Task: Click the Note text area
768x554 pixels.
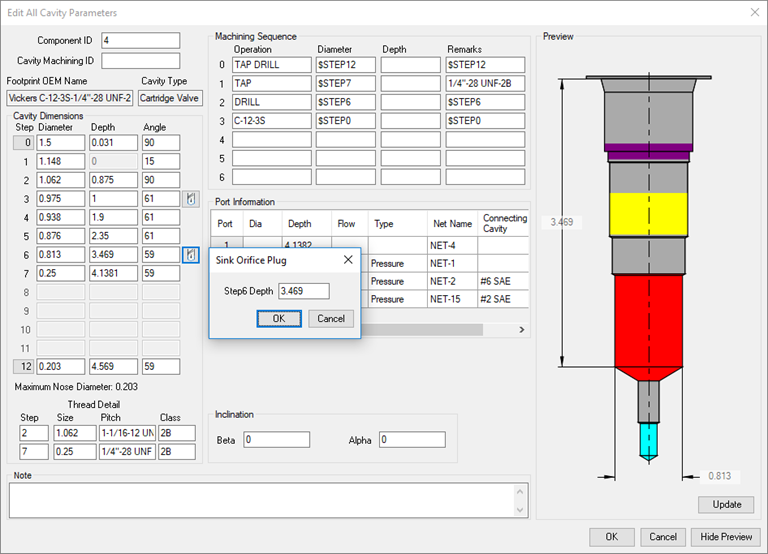Action: pyautogui.click(x=260, y=499)
